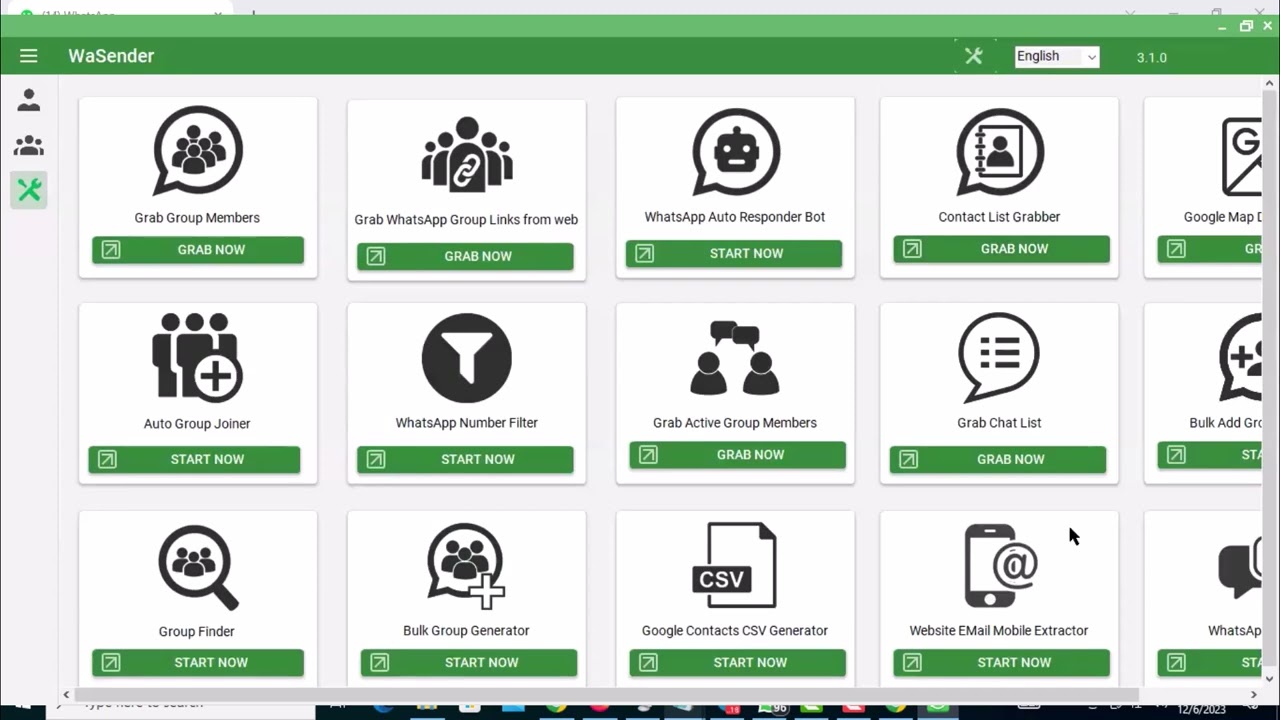Click the Grab Active Group Members icon

(735, 358)
